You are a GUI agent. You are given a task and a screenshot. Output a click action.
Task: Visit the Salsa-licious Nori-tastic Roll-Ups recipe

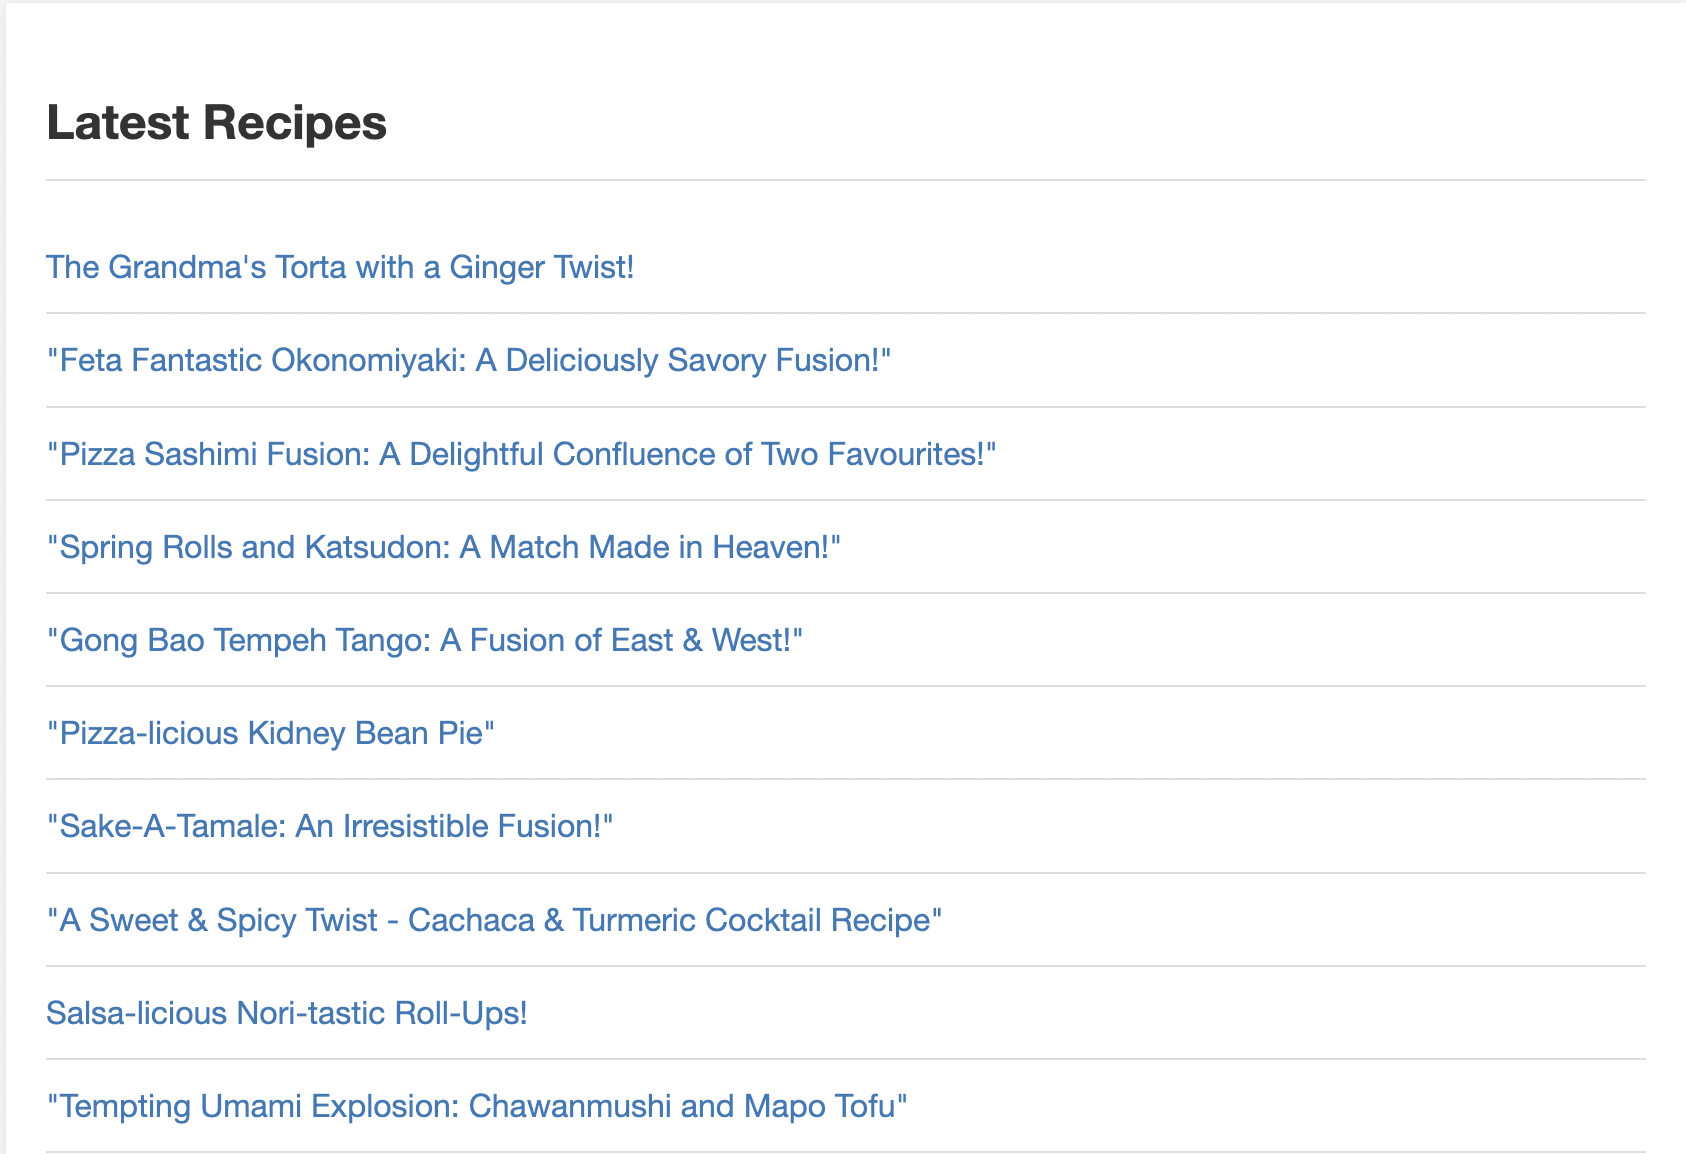click(286, 1013)
